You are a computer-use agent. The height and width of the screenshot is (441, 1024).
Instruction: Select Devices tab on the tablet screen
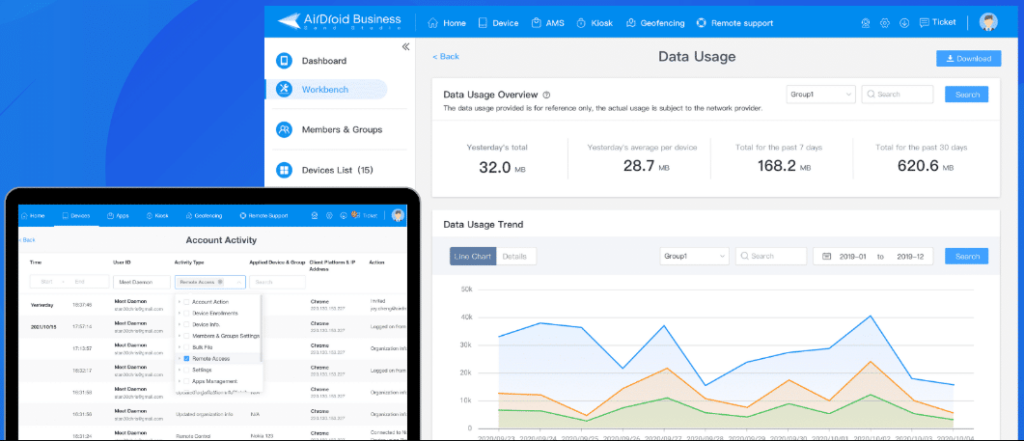coord(76,215)
